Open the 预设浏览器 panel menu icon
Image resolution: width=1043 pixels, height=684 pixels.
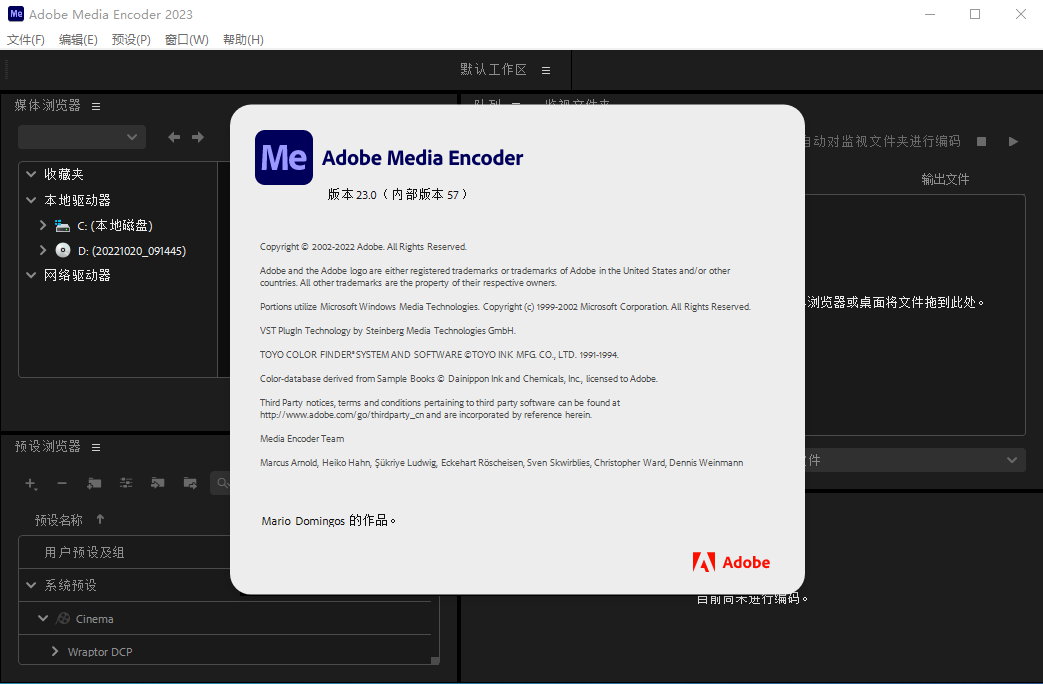pyautogui.click(x=96, y=448)
